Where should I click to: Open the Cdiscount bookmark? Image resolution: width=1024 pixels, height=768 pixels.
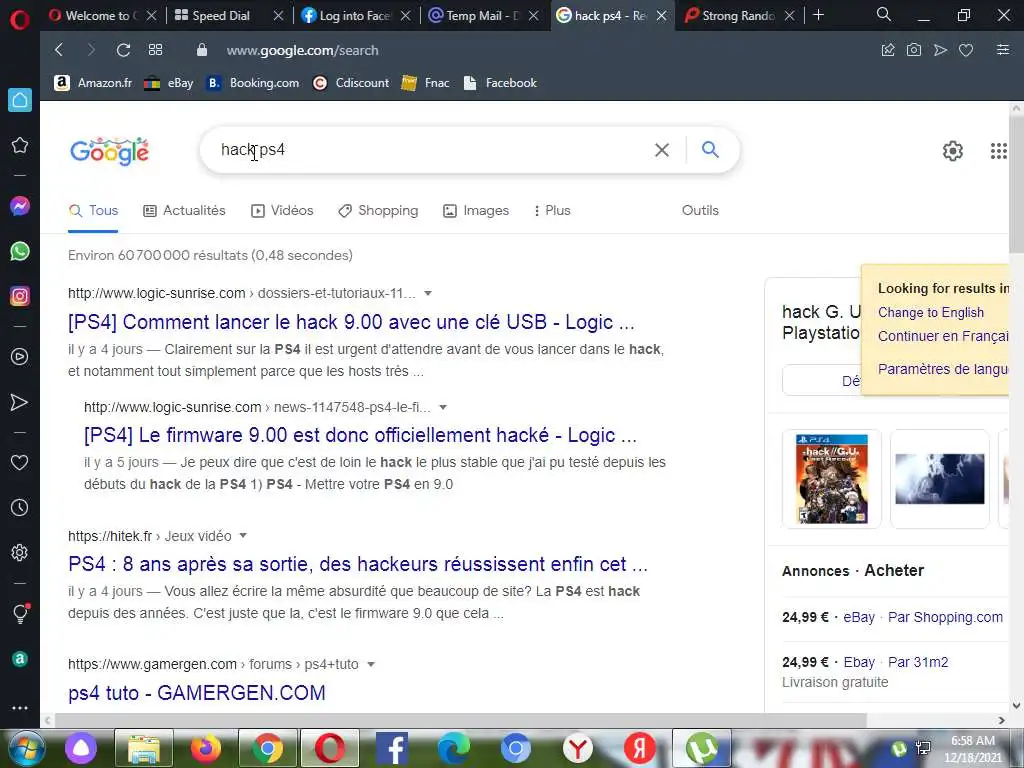click(x=351, y=83)
